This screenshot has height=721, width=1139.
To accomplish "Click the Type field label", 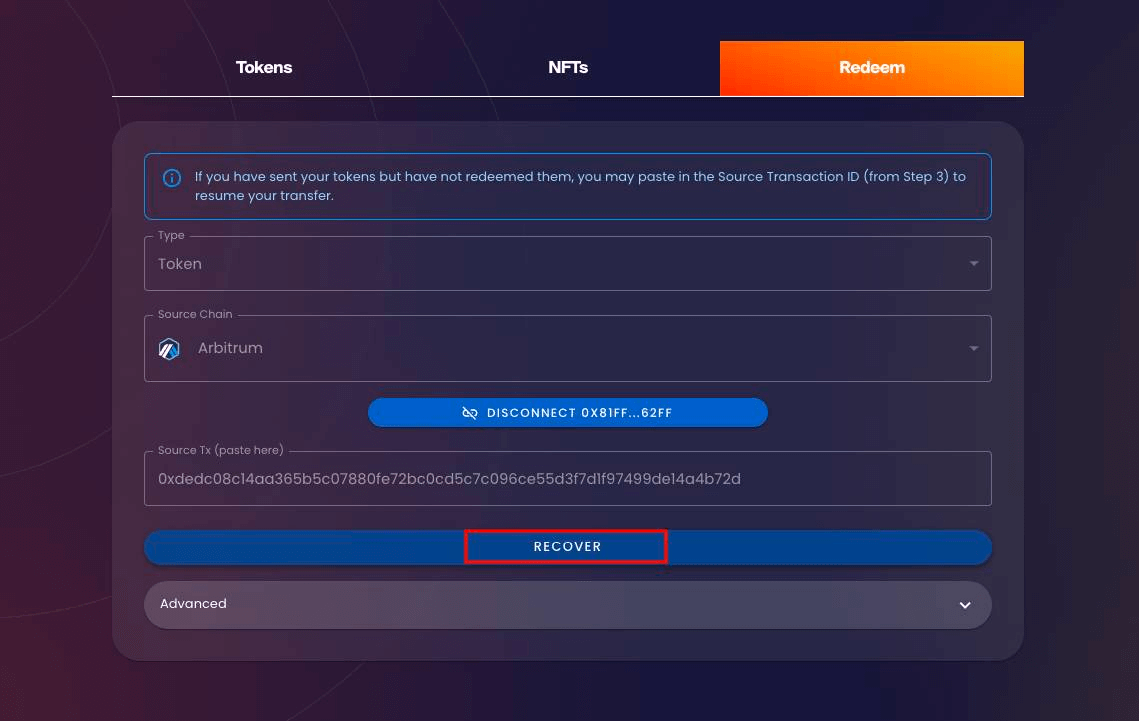I will pyautogui.click(x=171, y=235).
